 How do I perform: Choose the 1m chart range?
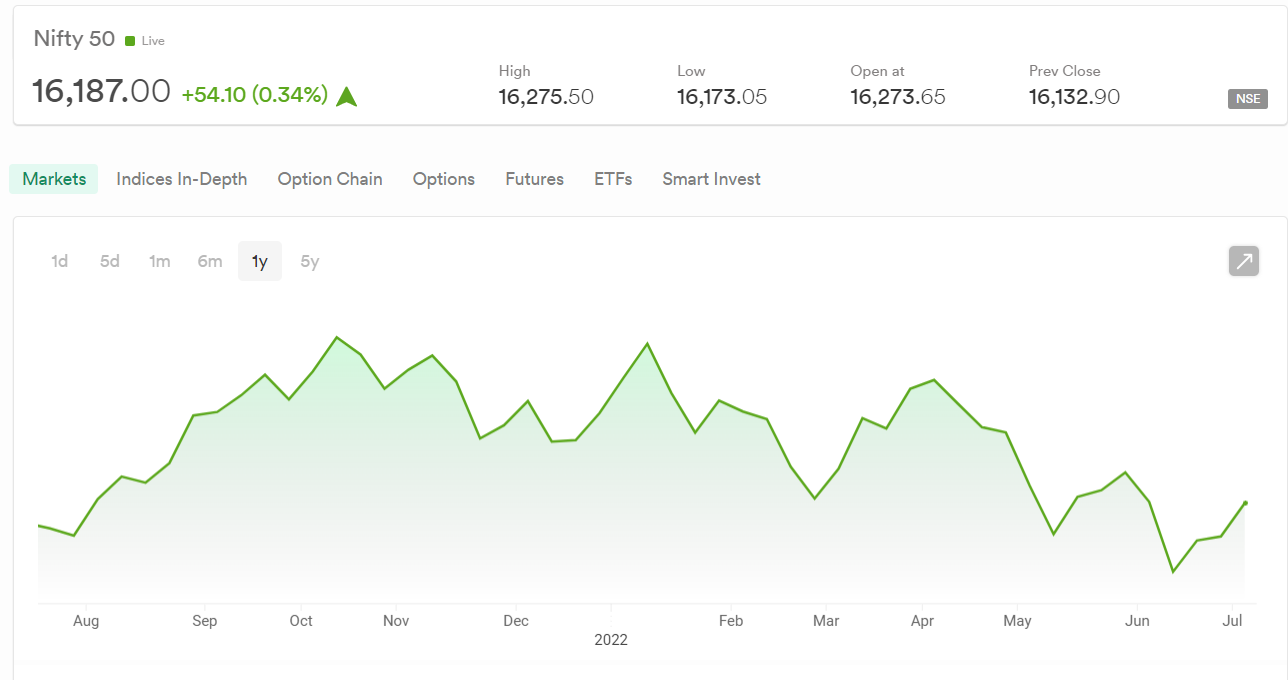160,261
